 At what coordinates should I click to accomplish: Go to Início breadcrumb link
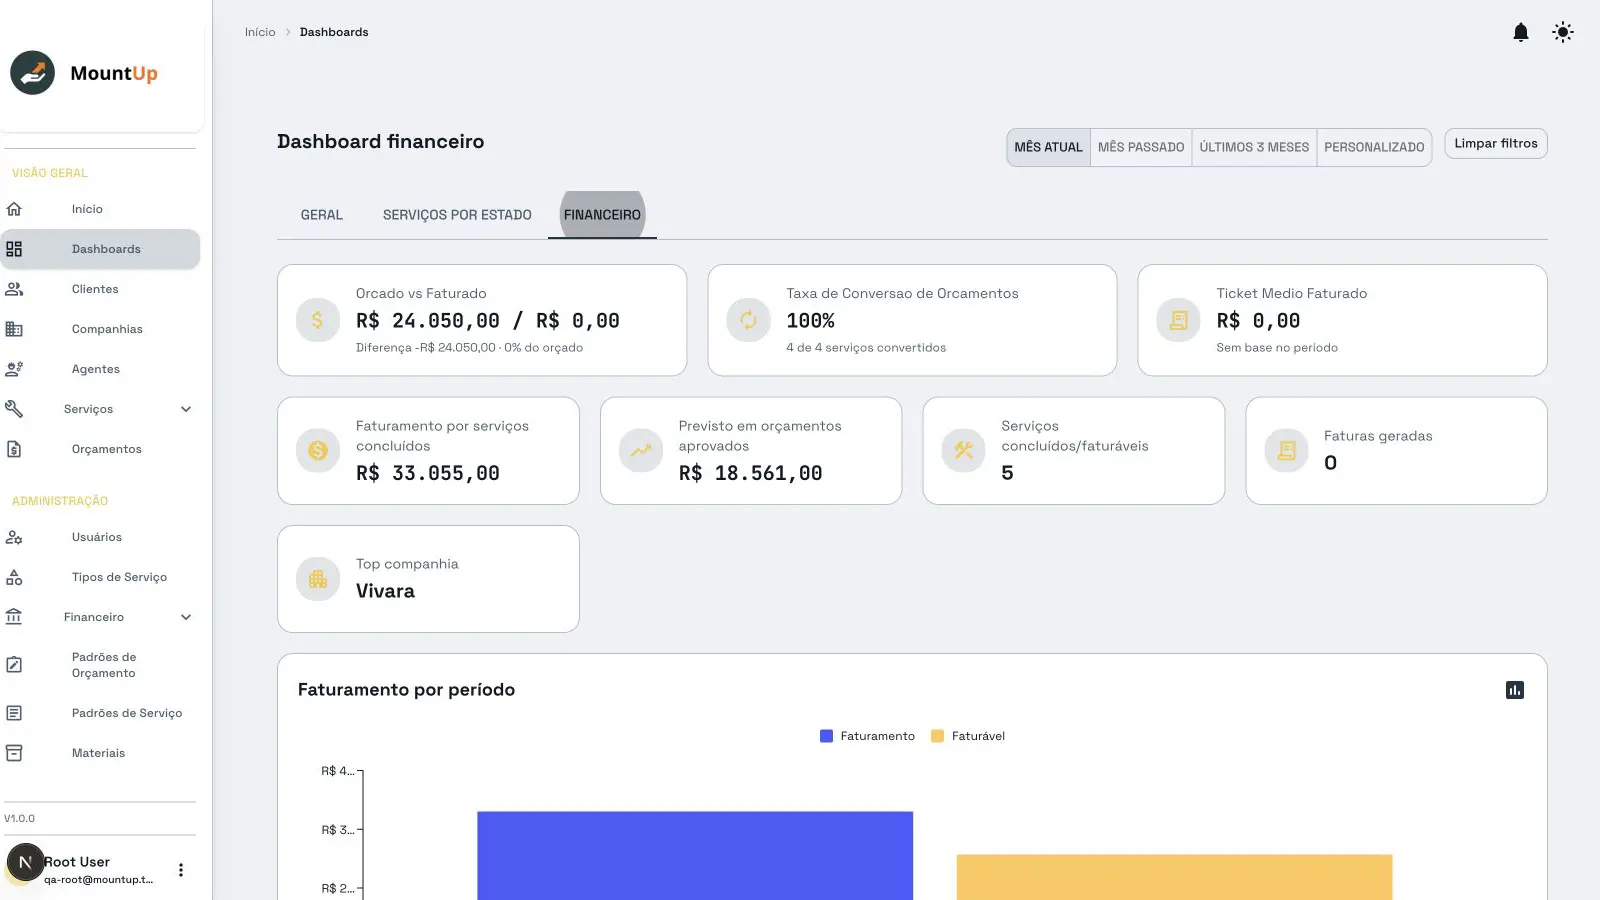click(x=260, y=32)
